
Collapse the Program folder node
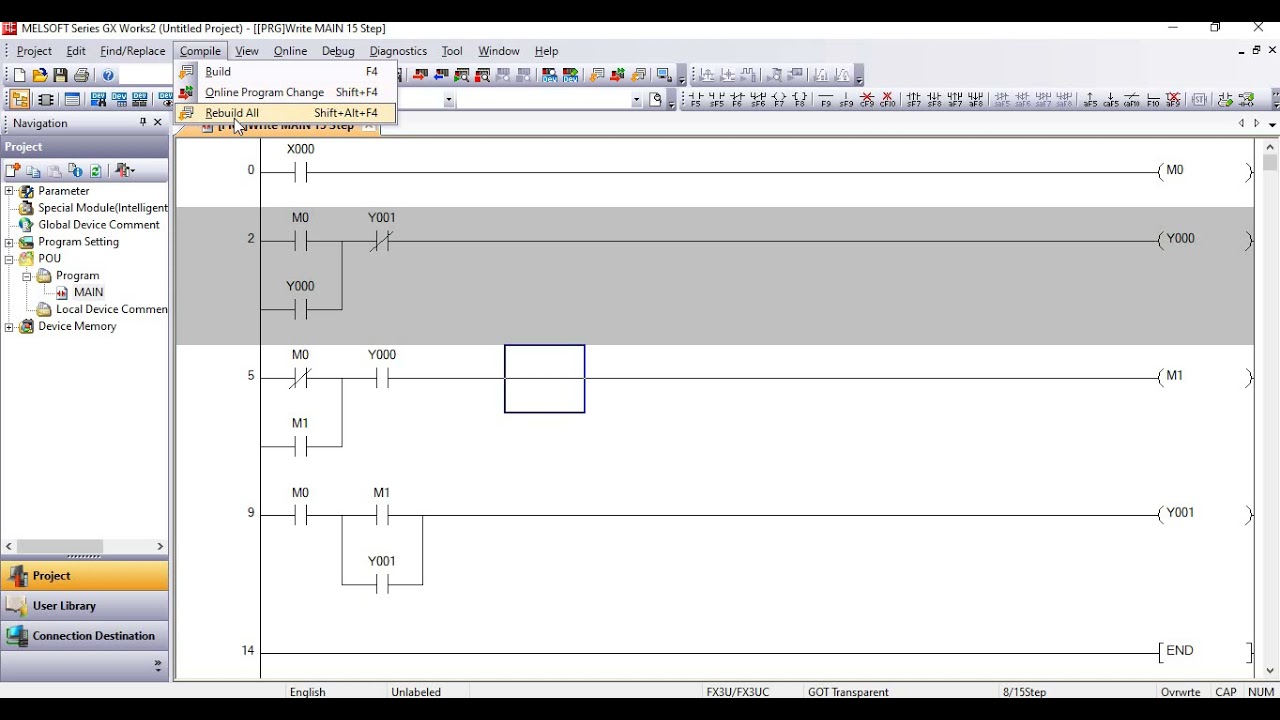point(26,276)
